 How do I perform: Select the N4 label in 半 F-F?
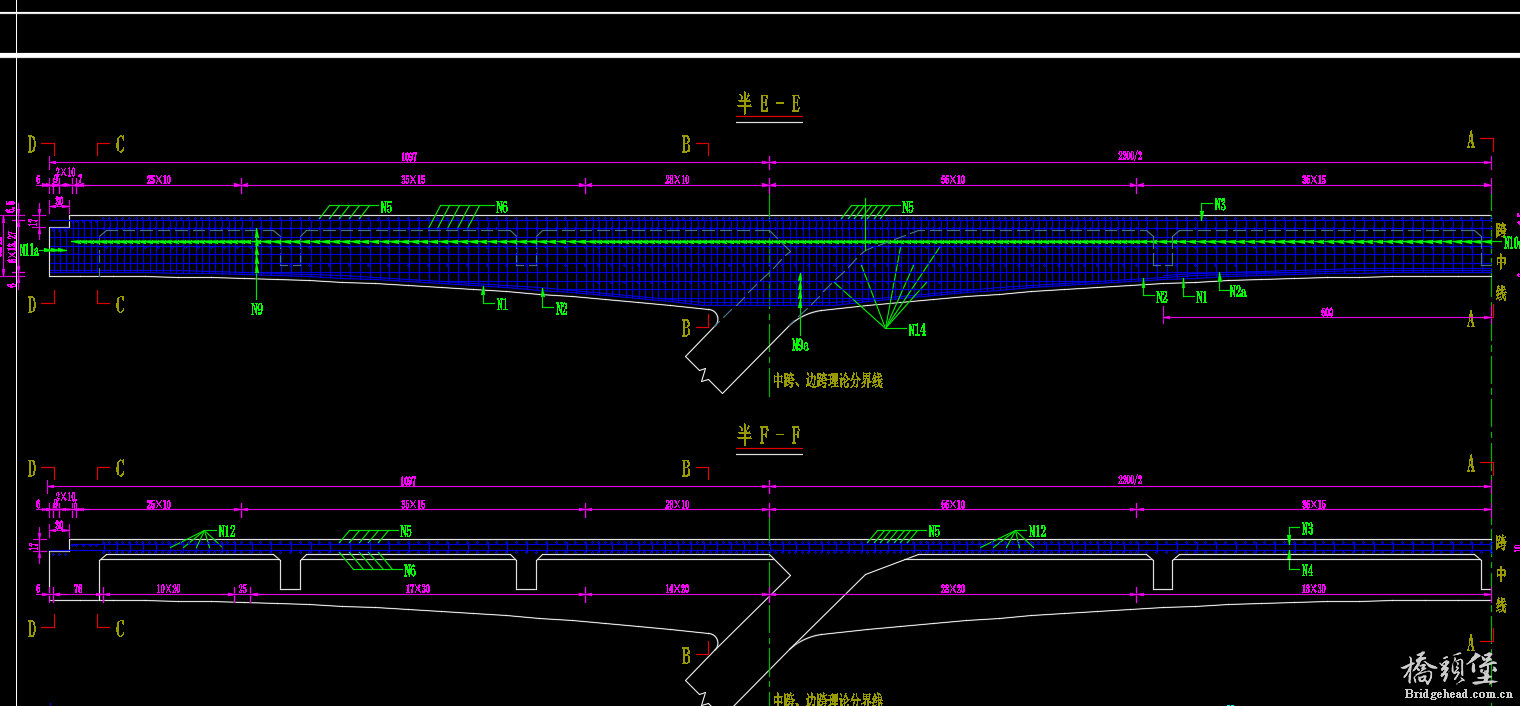point(1307,570)
